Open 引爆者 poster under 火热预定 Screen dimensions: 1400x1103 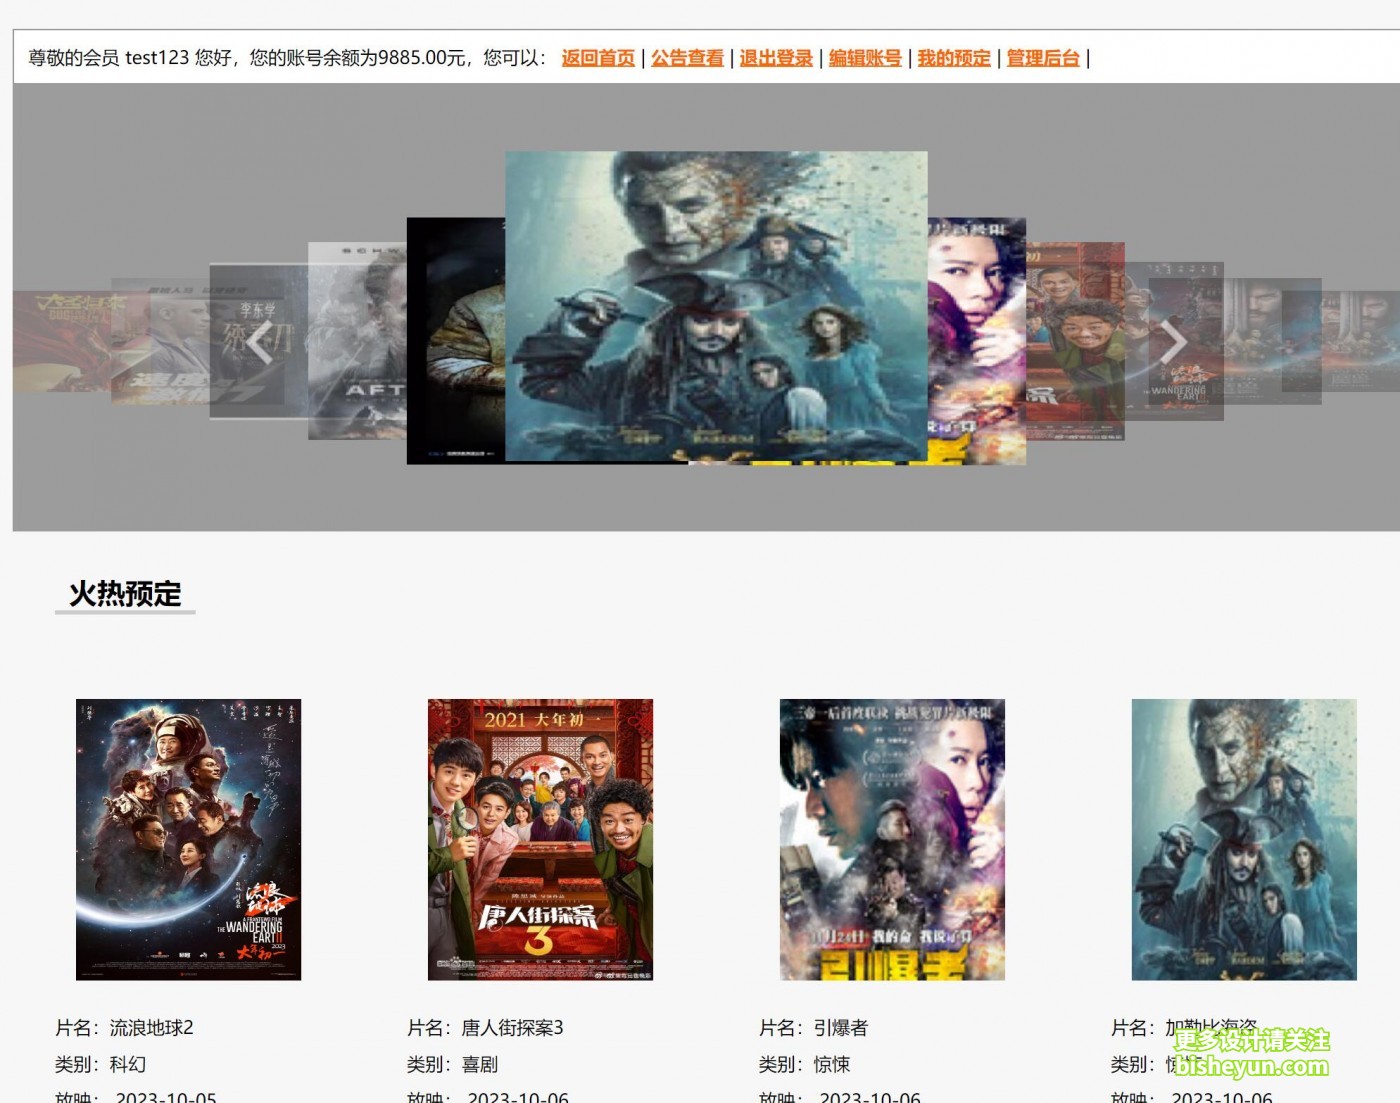click(x=892, y=839)
